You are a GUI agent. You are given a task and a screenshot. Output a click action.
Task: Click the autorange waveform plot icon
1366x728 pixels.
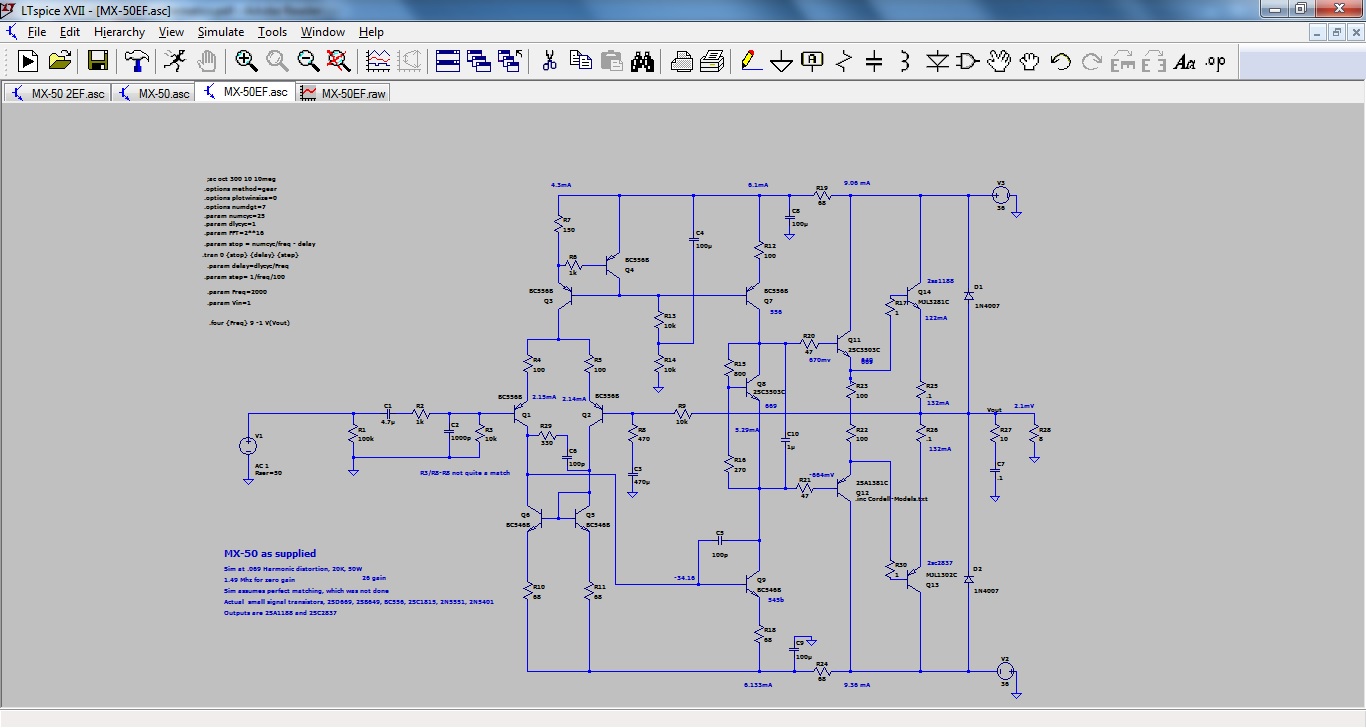point(378,61)
